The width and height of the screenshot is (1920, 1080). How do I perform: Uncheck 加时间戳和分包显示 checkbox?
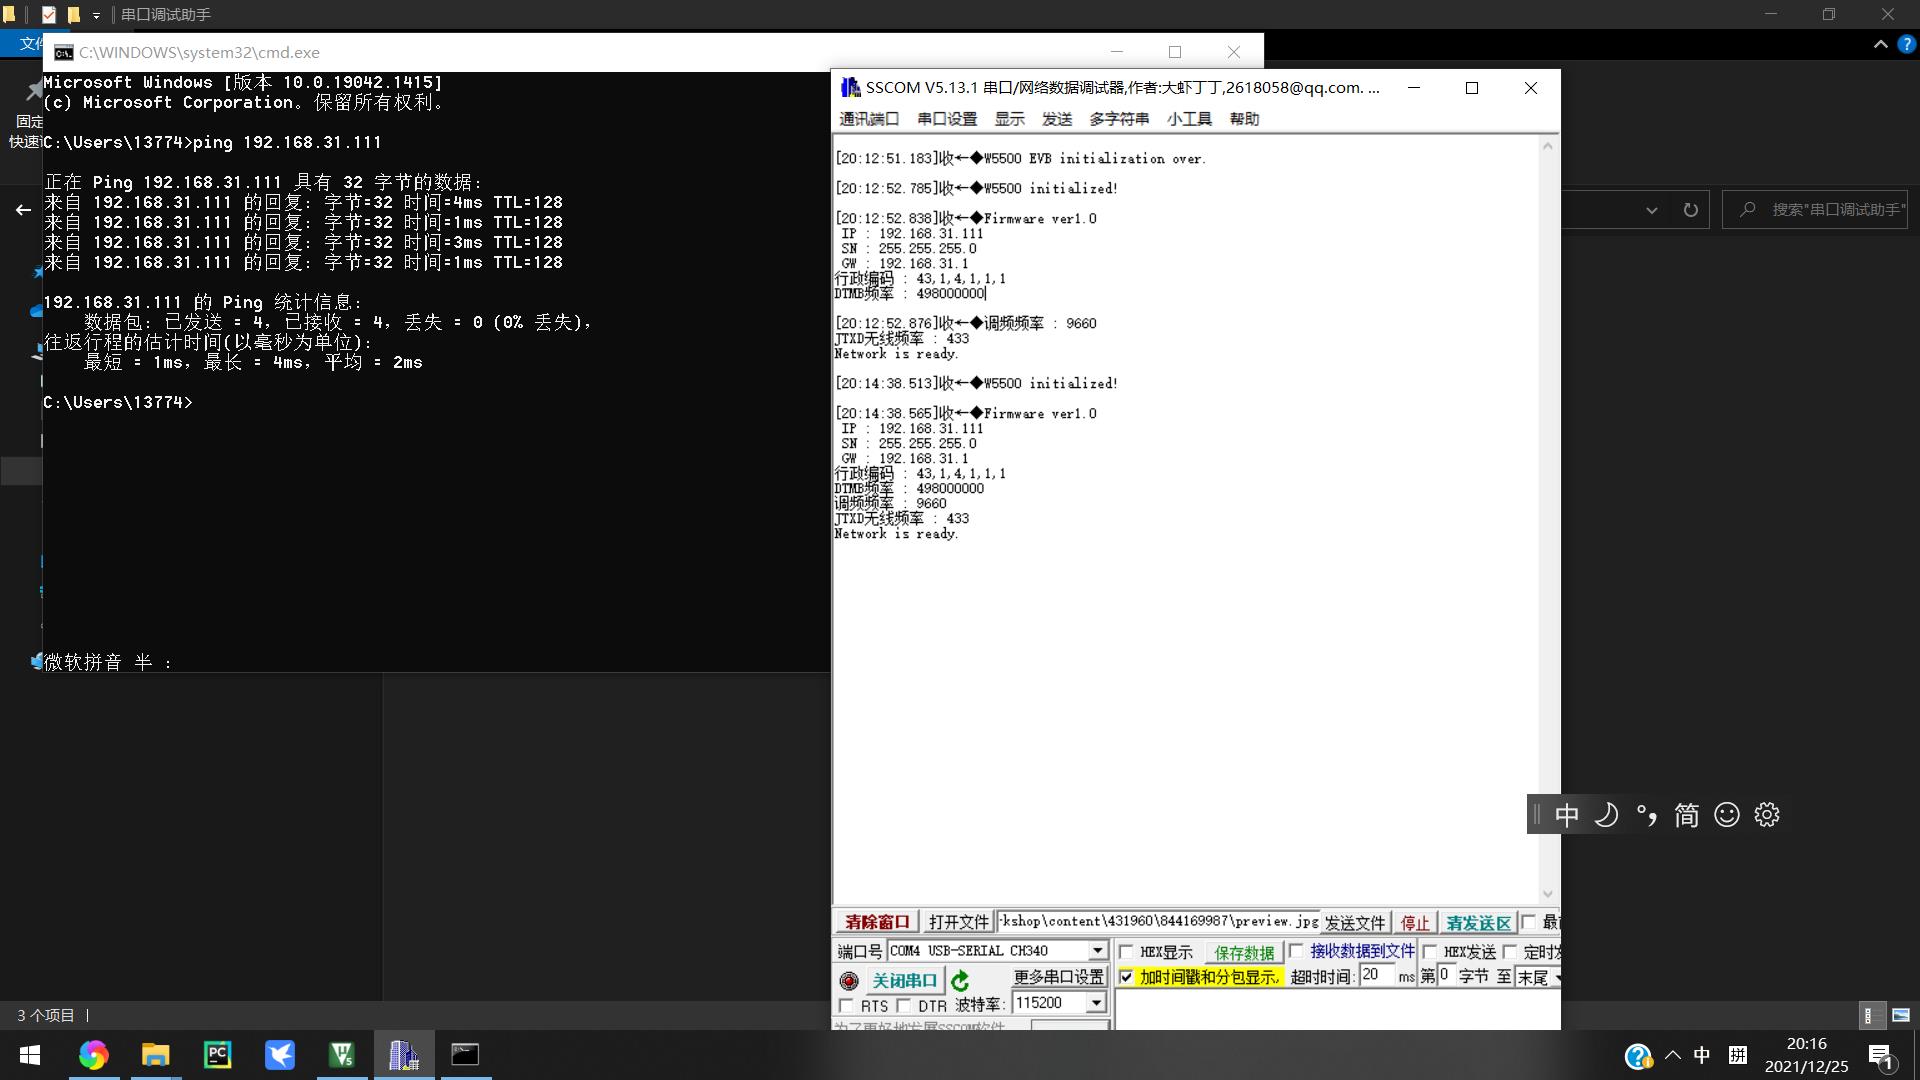(x=1127, y=977)
